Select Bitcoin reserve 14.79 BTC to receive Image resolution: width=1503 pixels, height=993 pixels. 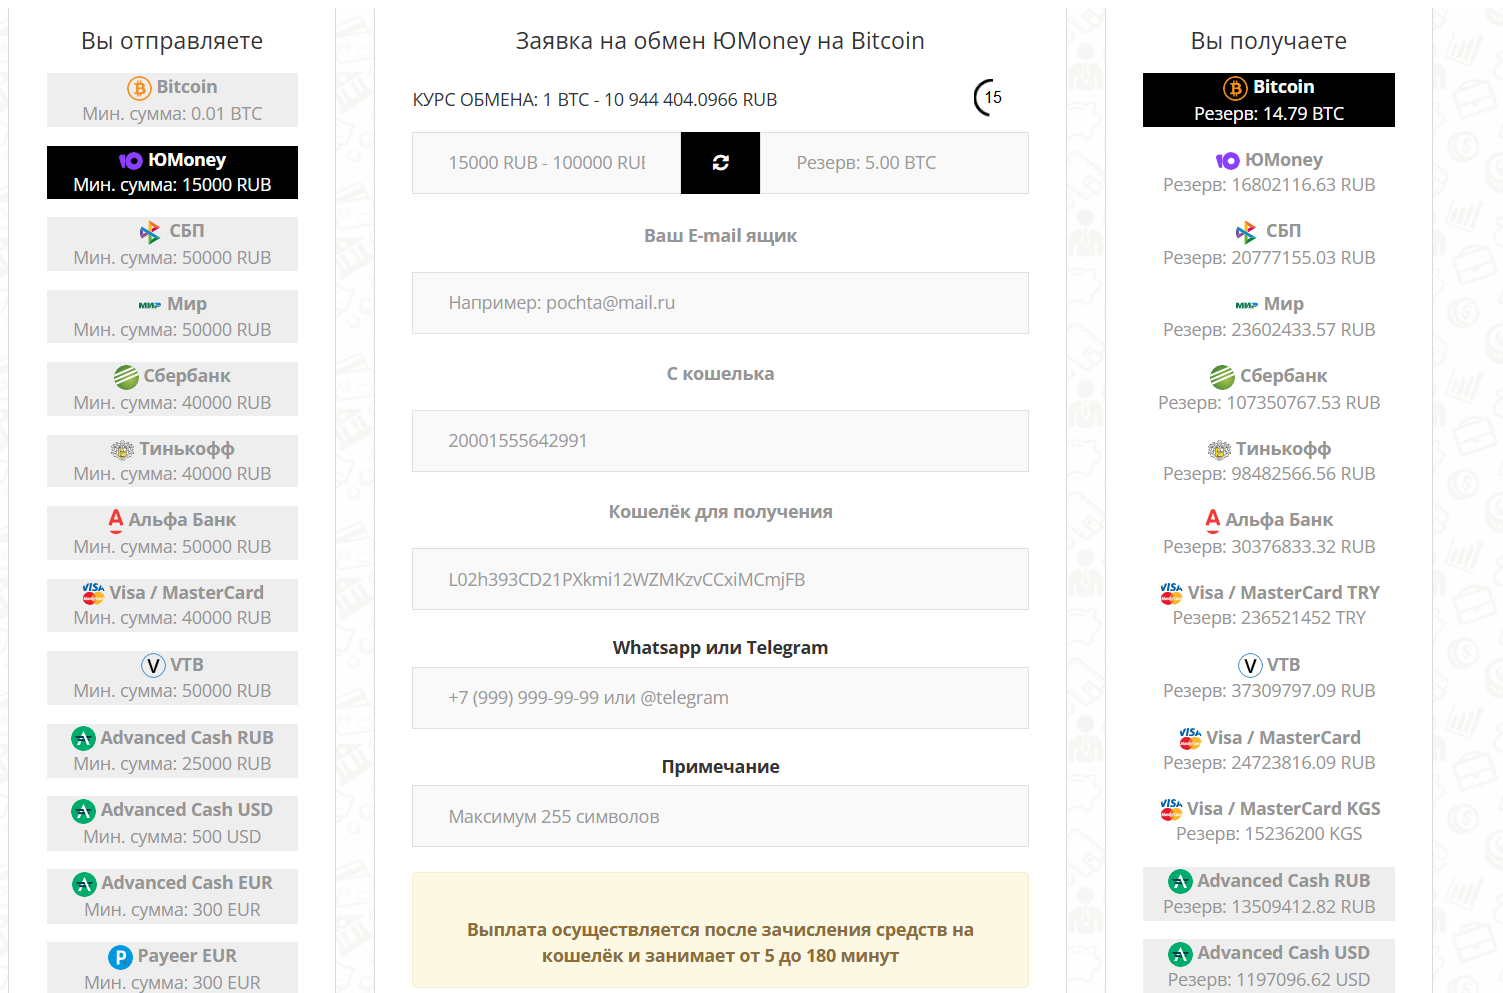click(1269, 100)
